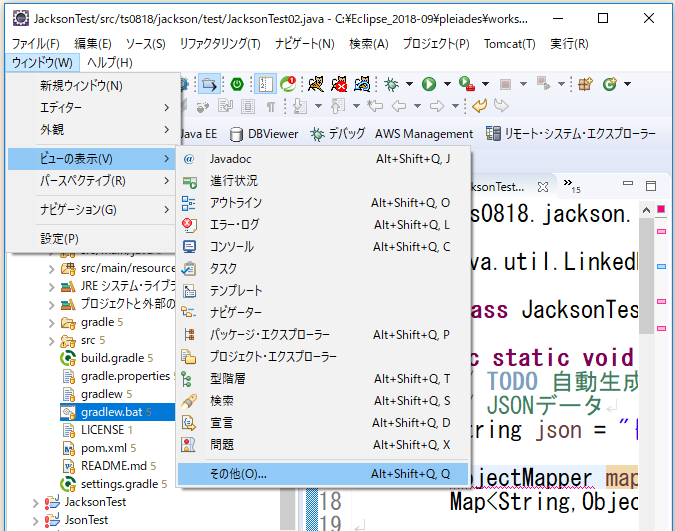Click the 検索 flashlight icon

(x=189, y=401)
